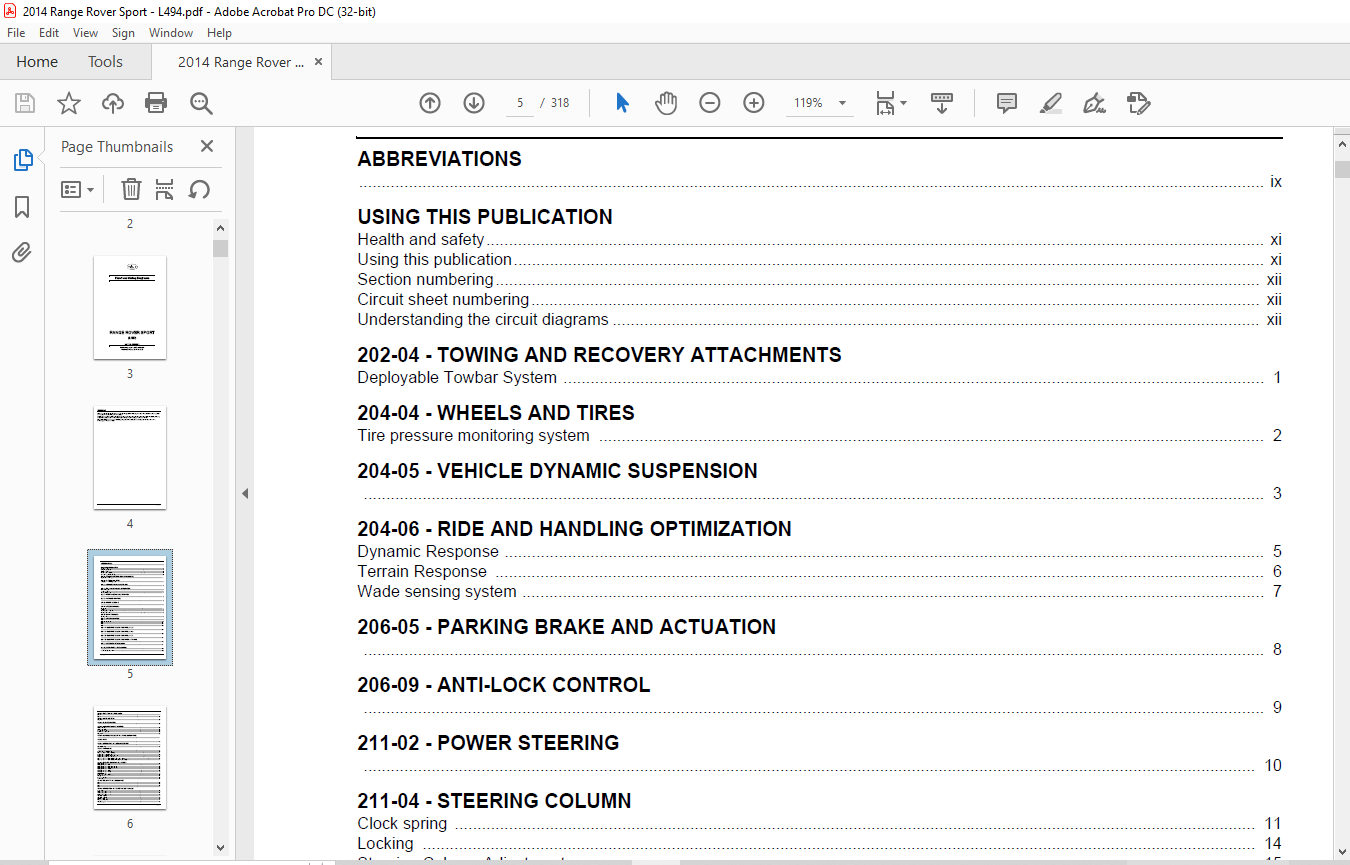Image resolution: width=1350 pixels, height=865 pixels.
Task: Switch to the Home tab
Action: pyautogui.click(x=37, y=62)
